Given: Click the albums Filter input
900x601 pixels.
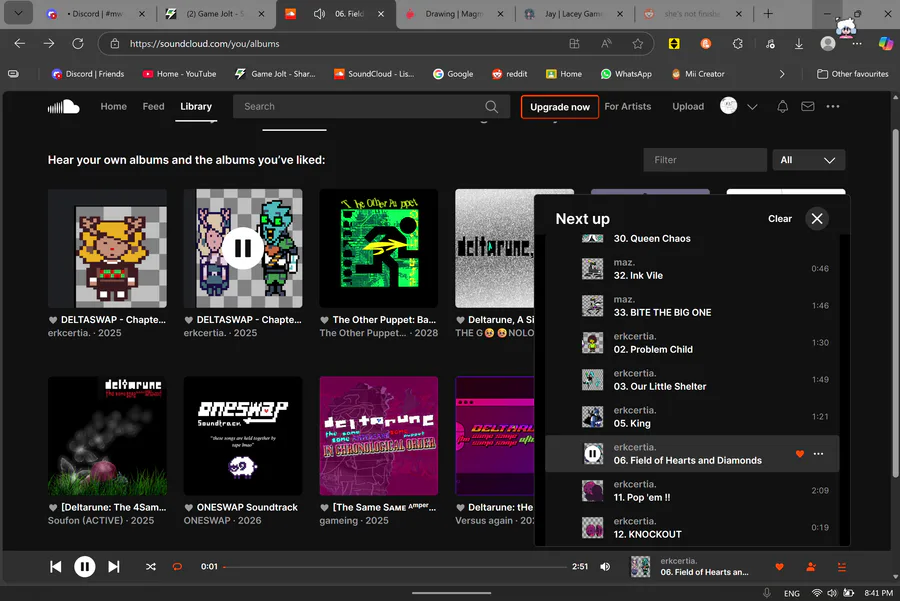Looking at the screenshot, I should [705, 160].
